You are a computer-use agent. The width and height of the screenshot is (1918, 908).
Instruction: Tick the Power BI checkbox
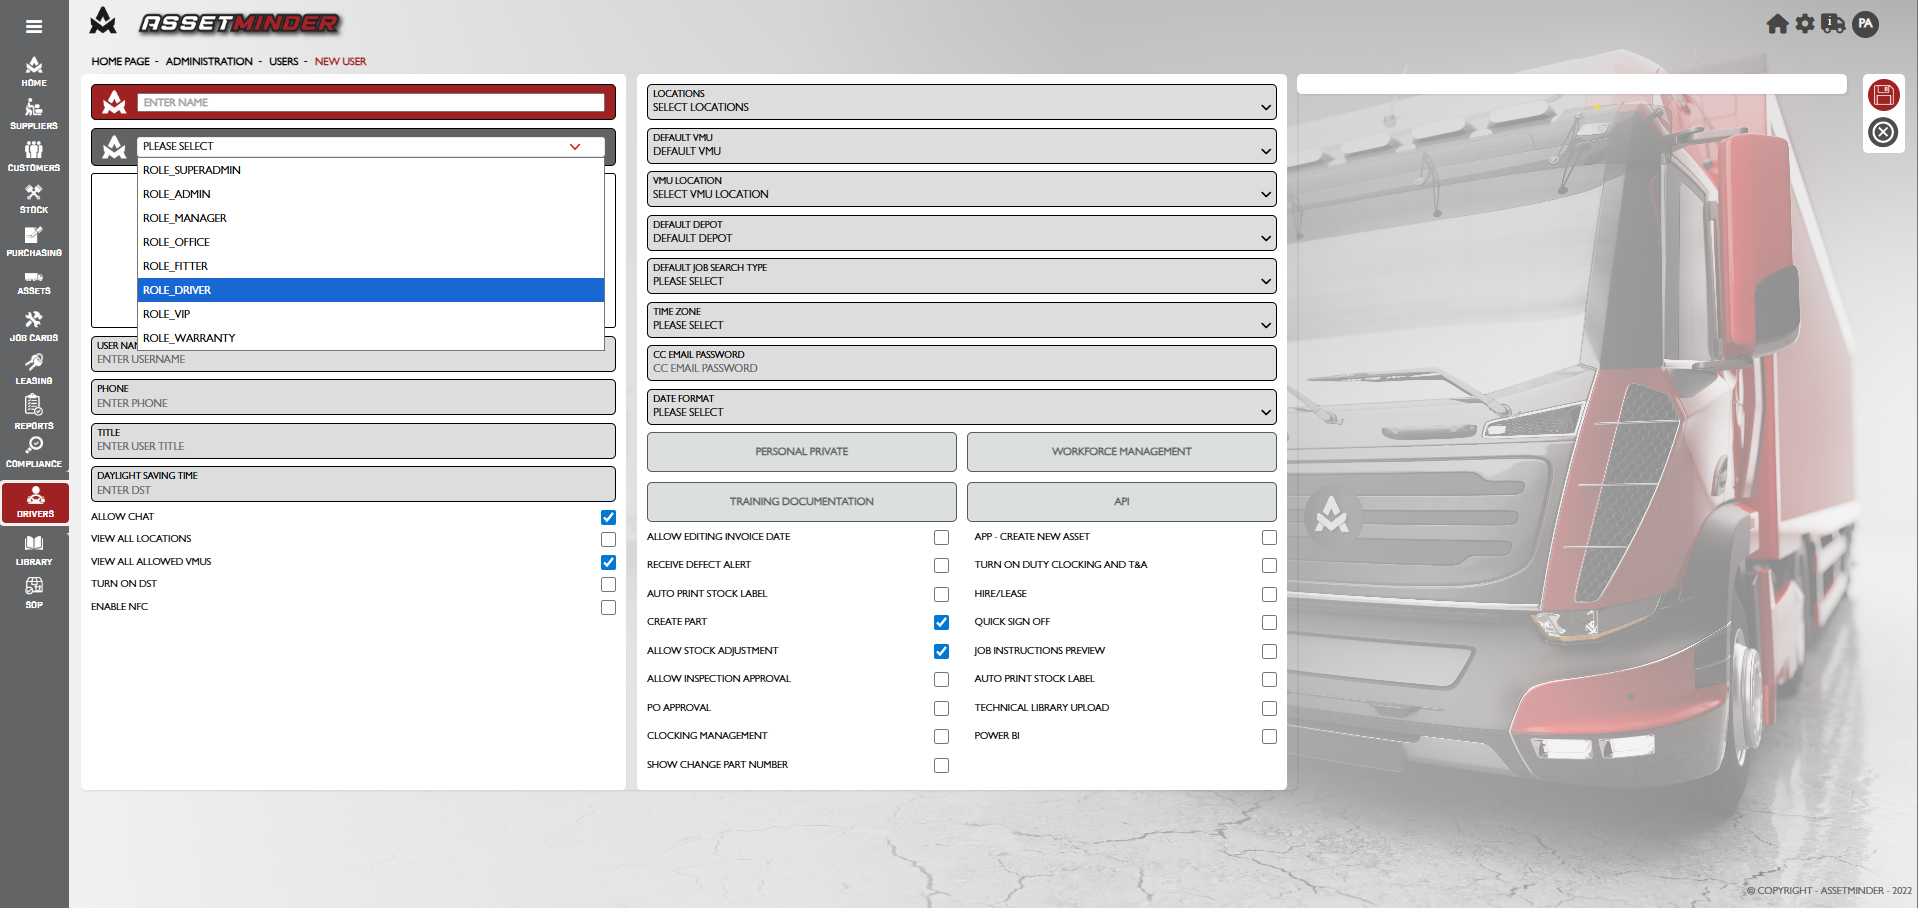pyautogui.click(x=1269, y=737)
